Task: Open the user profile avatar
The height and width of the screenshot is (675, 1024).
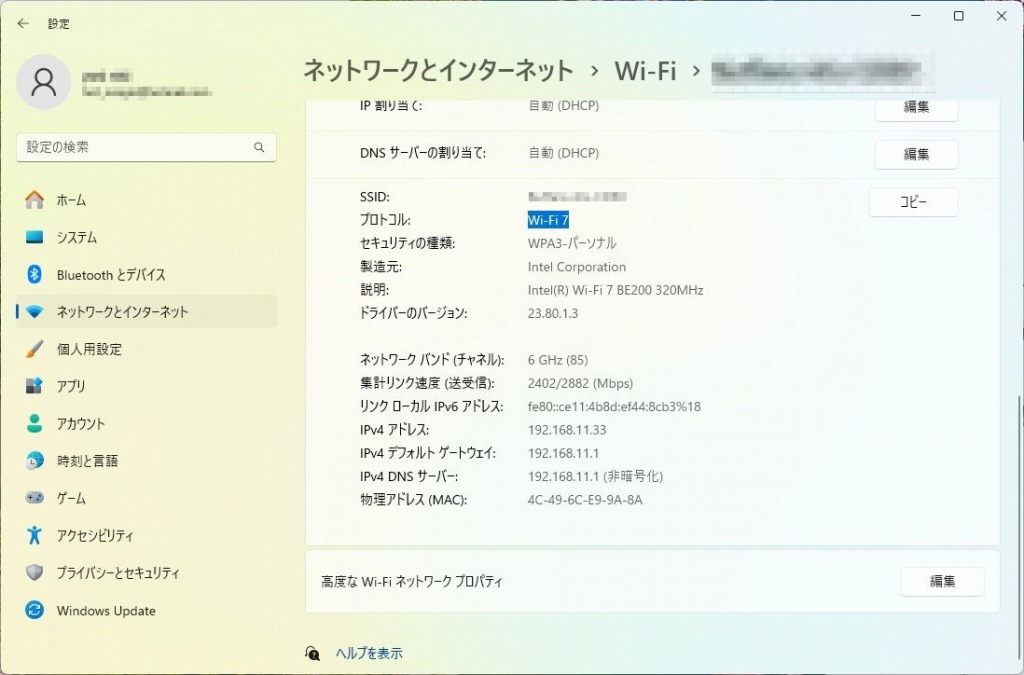Action: tap(44, 82)
